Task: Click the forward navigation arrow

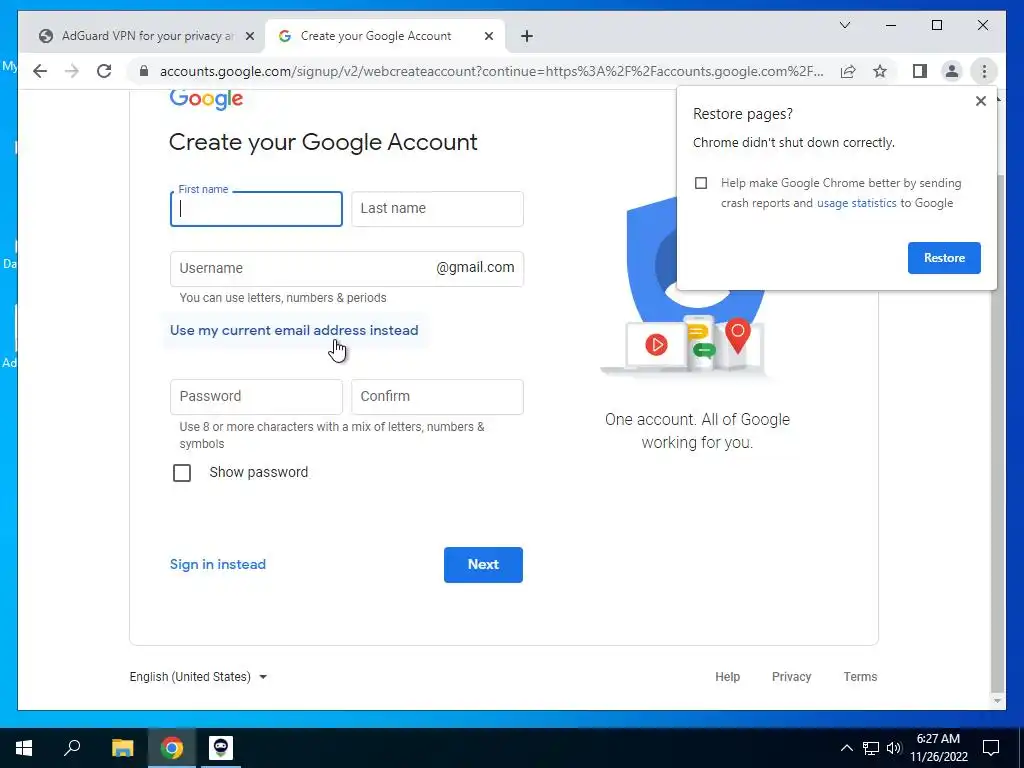Action: coord(72,71)
